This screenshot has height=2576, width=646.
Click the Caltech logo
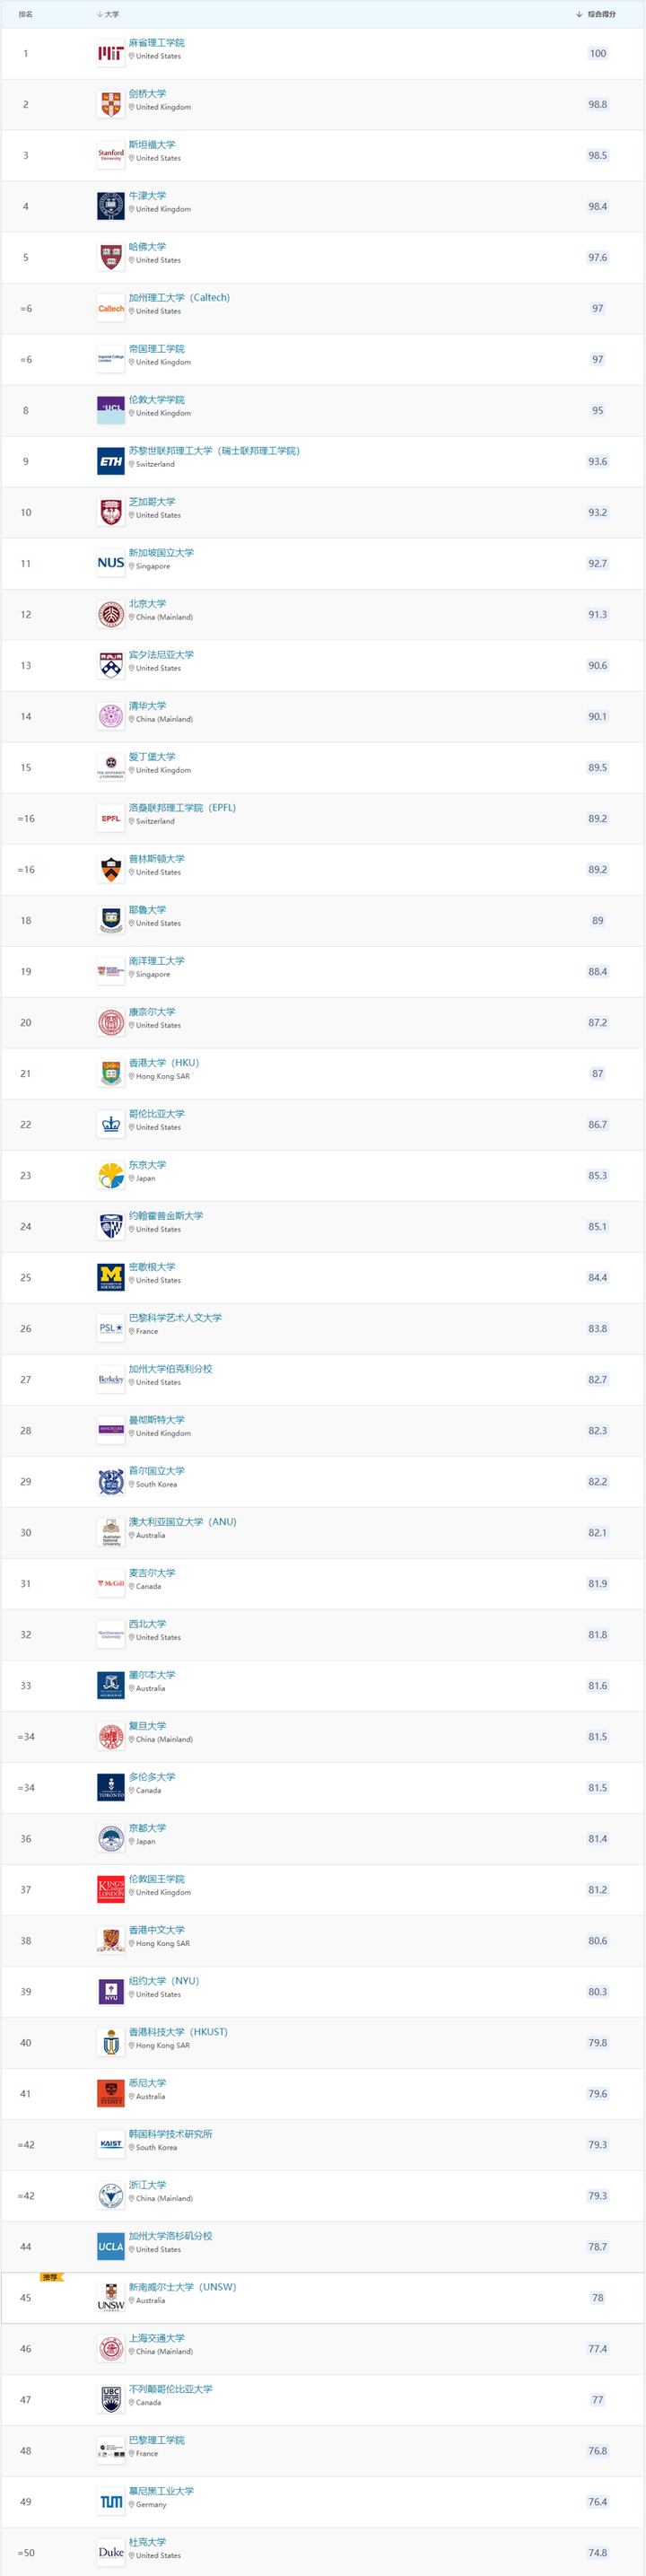tap(110, 309)
